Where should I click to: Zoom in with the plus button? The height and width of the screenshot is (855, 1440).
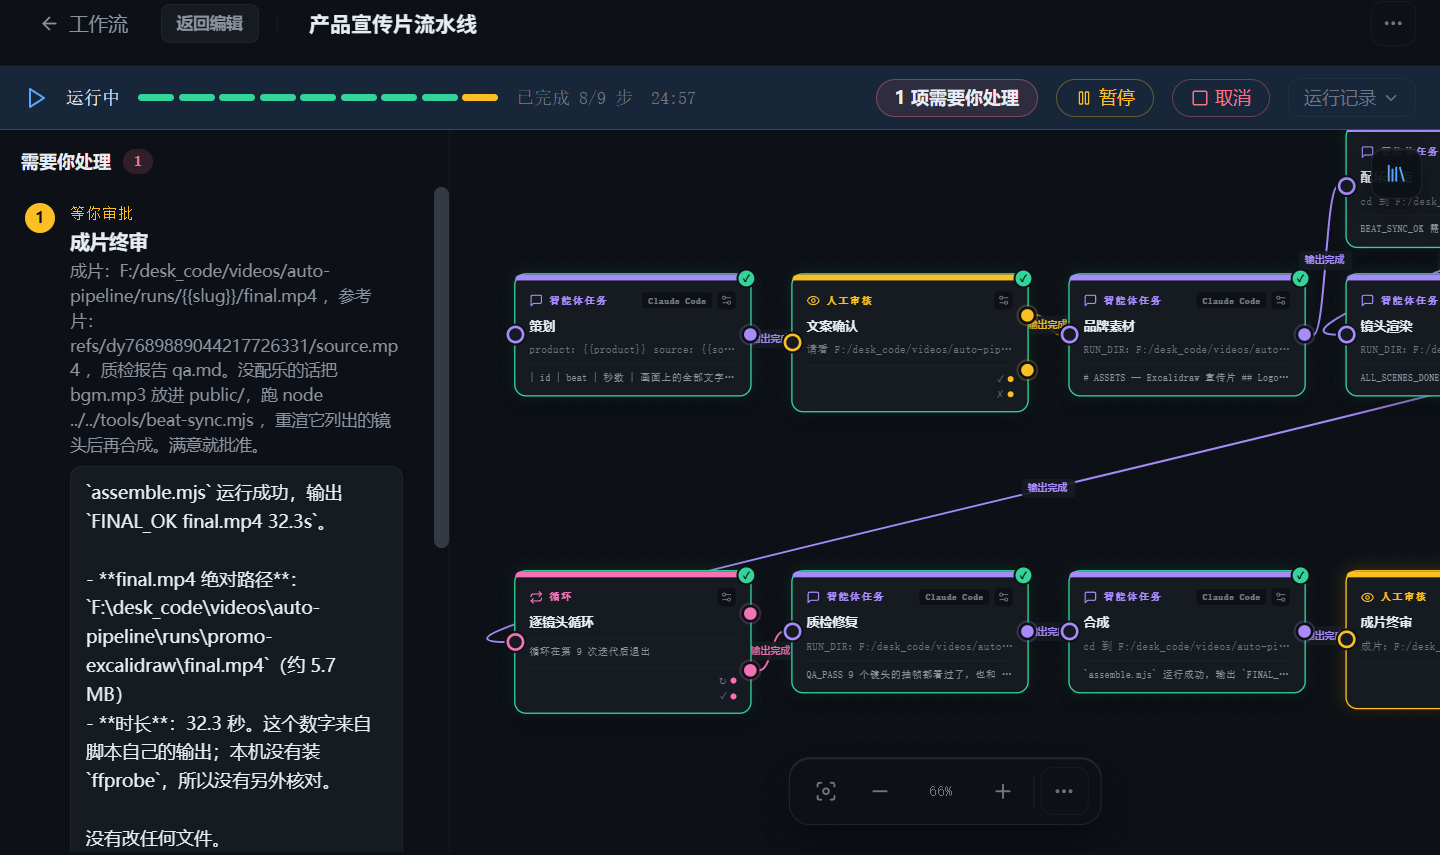[x=1003, y=792]
